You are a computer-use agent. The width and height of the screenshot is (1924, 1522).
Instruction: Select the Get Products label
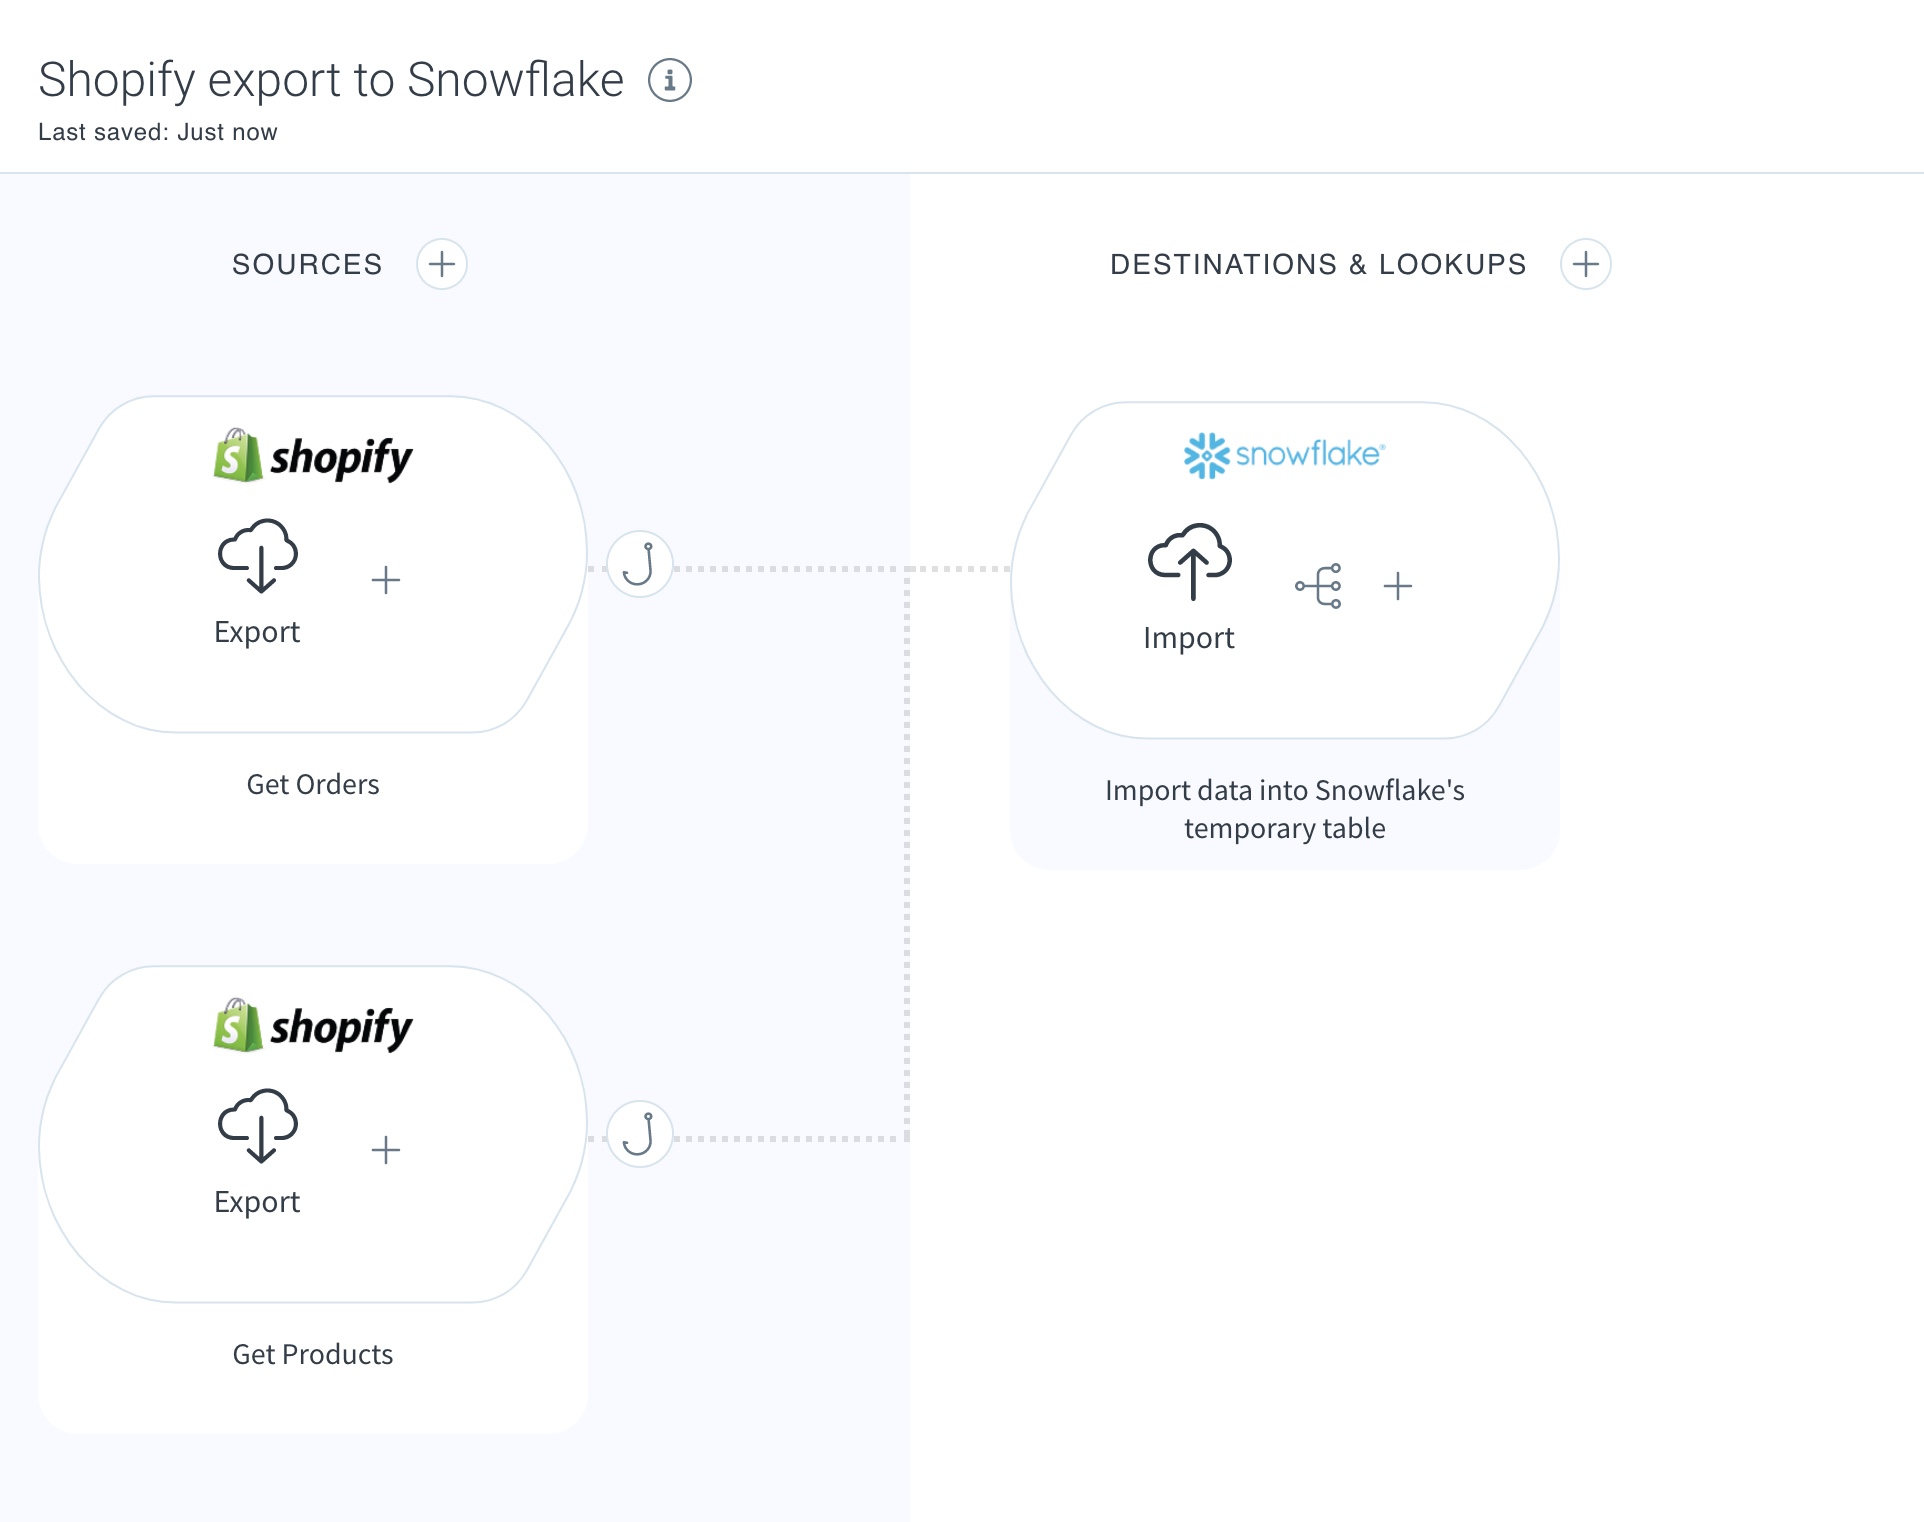point(313,1354)
